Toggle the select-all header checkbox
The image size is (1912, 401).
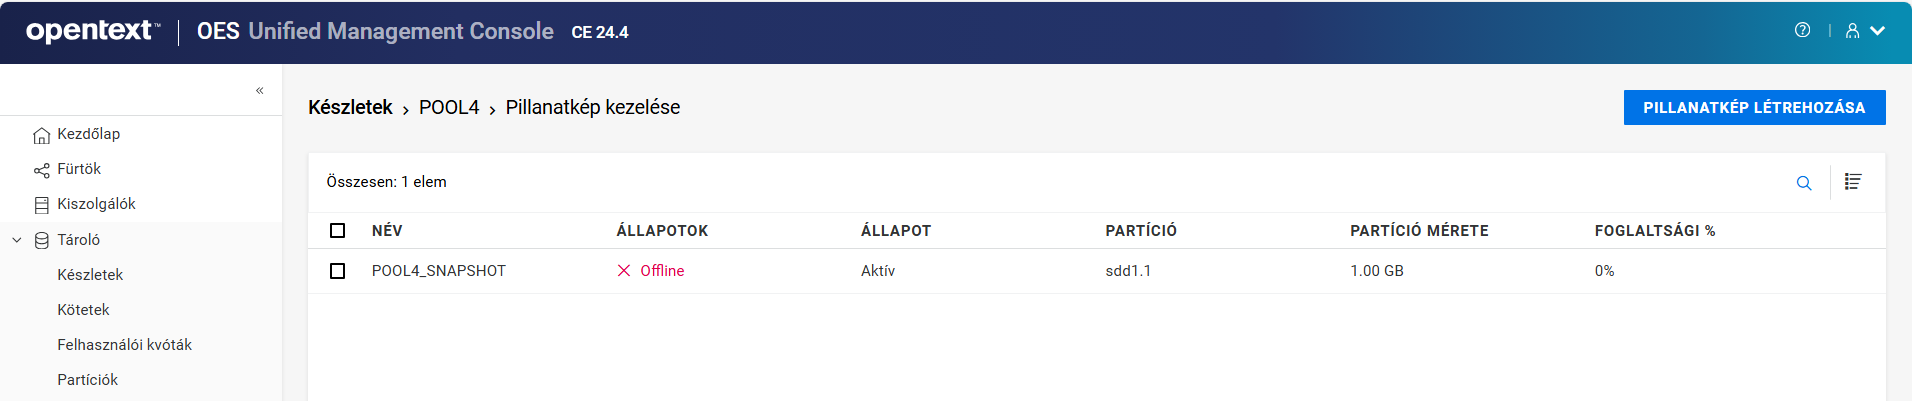coord(338,231)
